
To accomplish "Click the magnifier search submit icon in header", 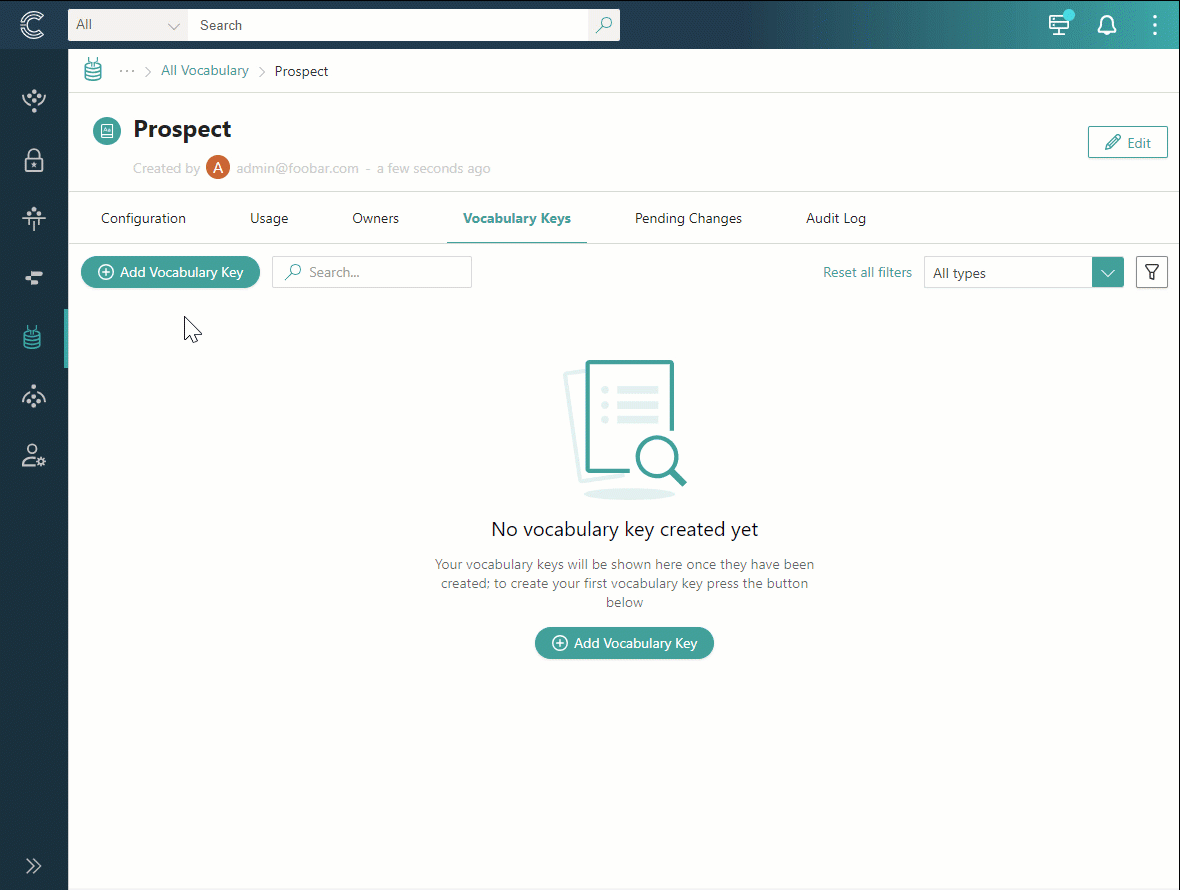I will pos(604,25).
